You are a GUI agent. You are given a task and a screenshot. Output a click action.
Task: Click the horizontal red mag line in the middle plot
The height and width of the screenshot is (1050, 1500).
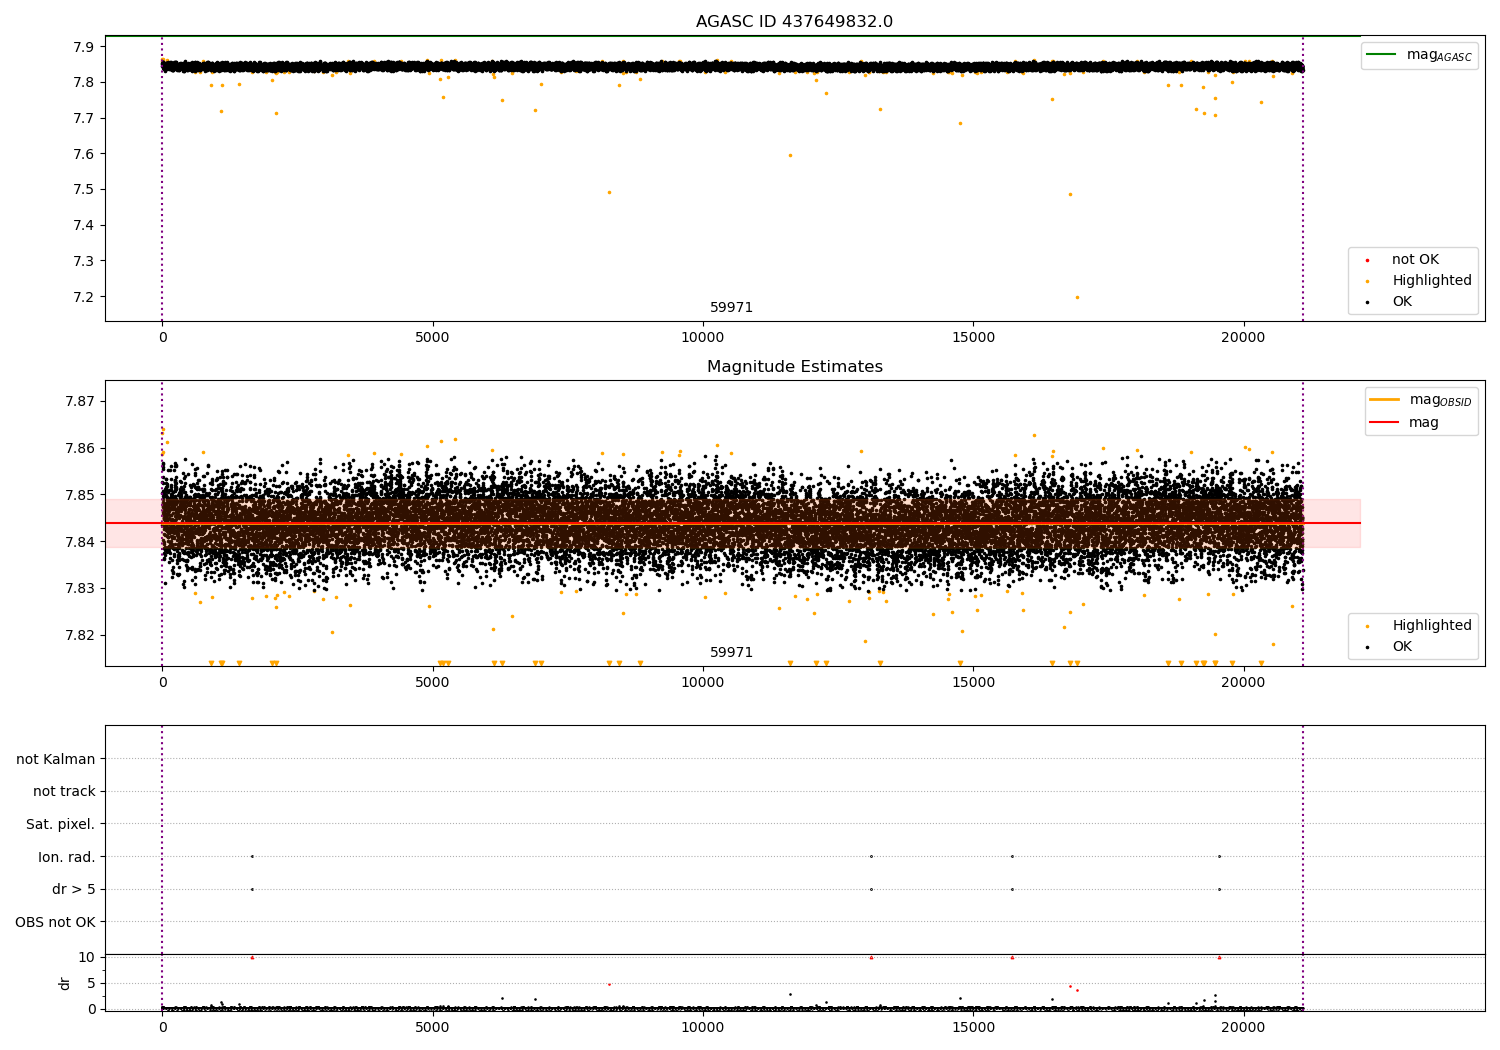(x=733, y=523)
